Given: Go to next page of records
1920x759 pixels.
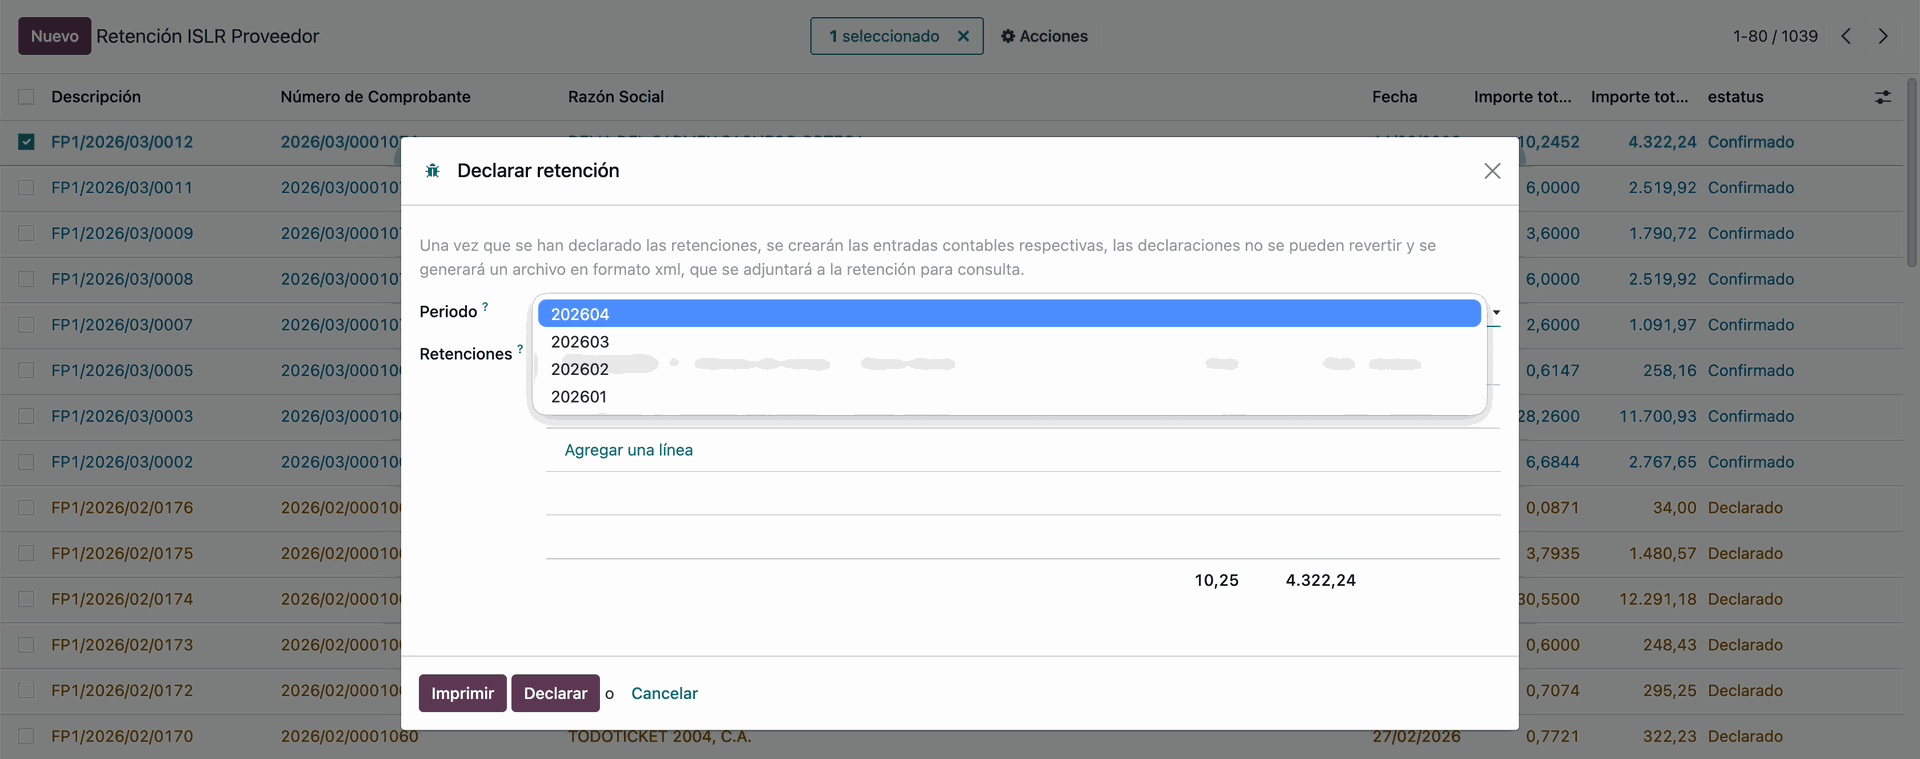Looking at the screenshot, I should pyautogui.click(x=1883, y=36).
